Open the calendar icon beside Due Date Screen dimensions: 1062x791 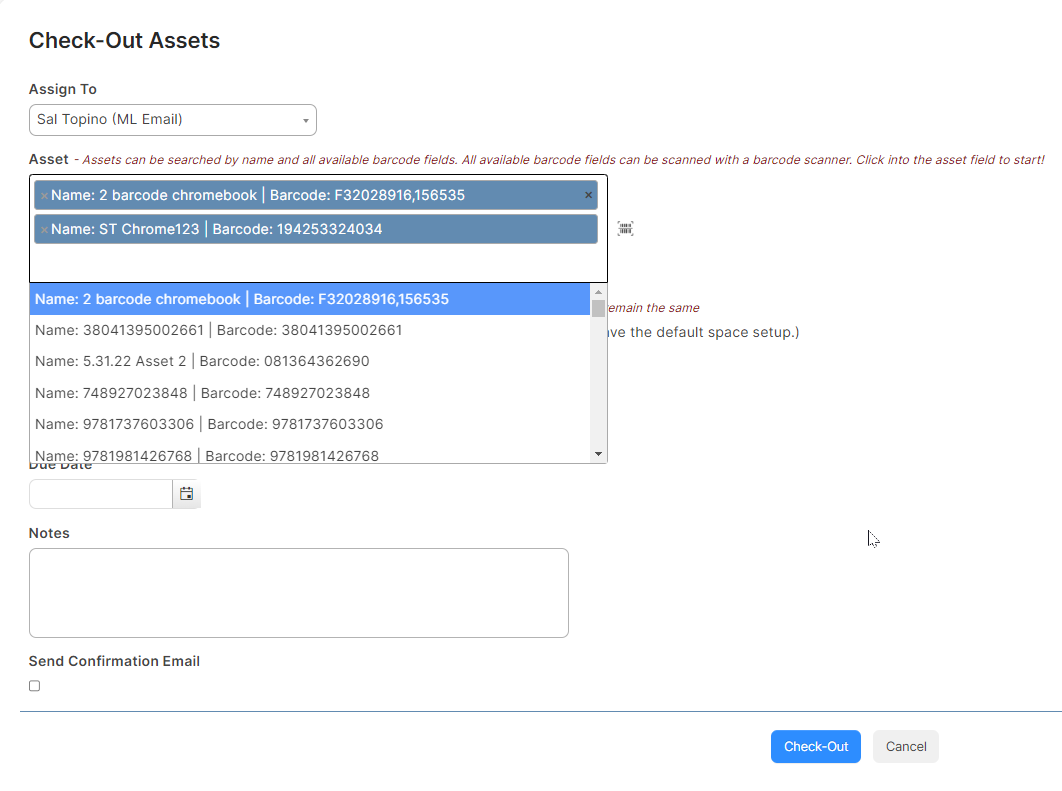(186, 493)
